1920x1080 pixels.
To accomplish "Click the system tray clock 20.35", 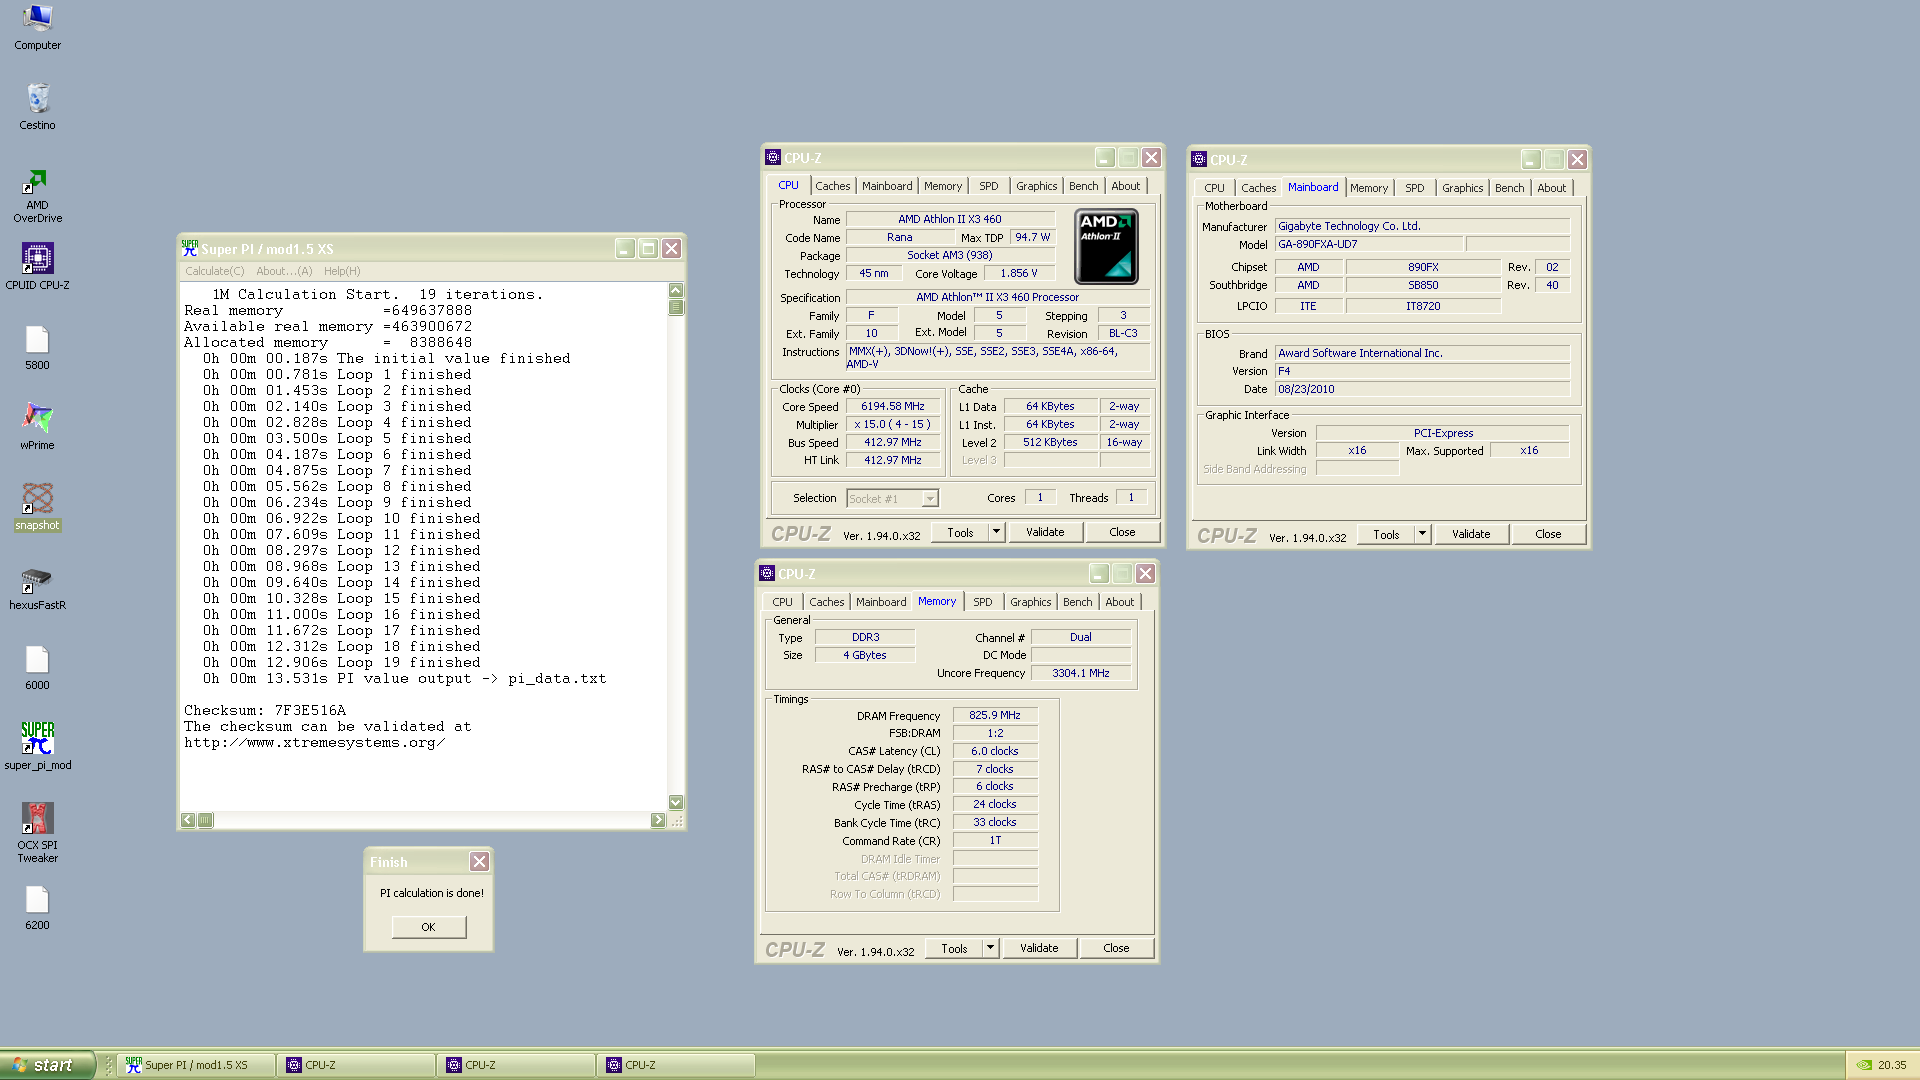I will point(1892,1065).
